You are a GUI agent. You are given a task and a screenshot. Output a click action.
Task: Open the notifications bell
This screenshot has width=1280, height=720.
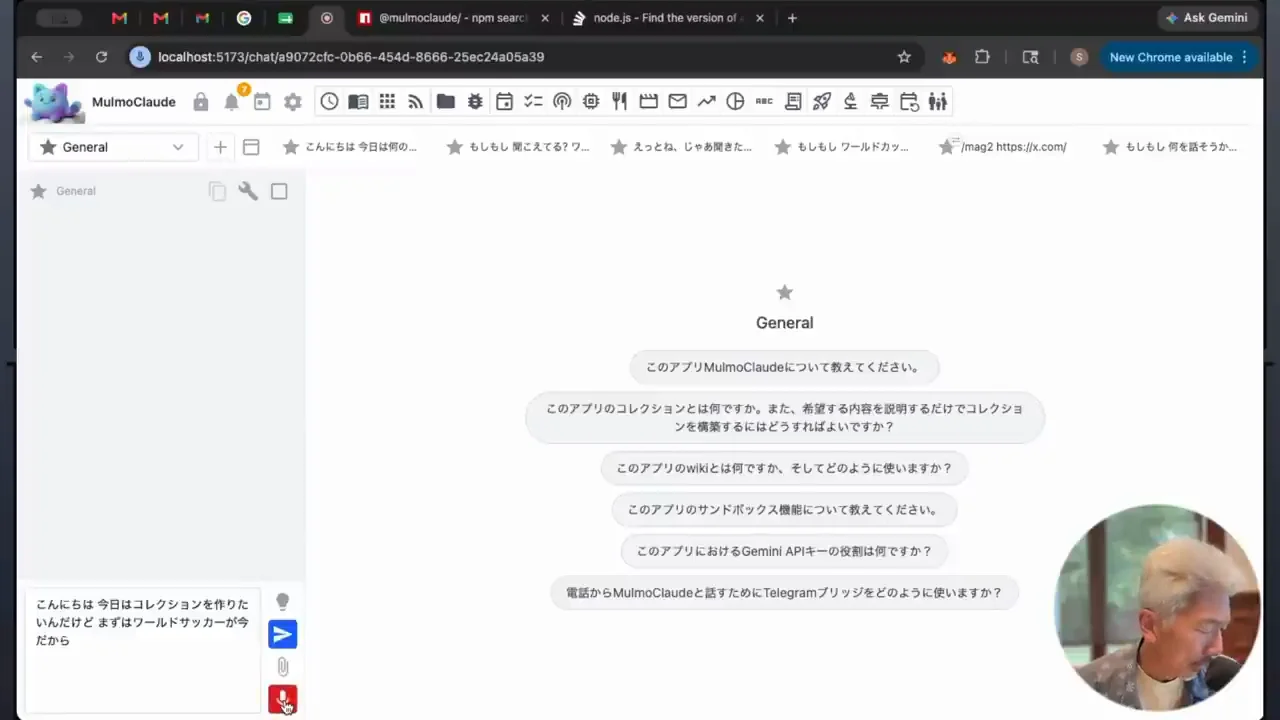[232, 102]
